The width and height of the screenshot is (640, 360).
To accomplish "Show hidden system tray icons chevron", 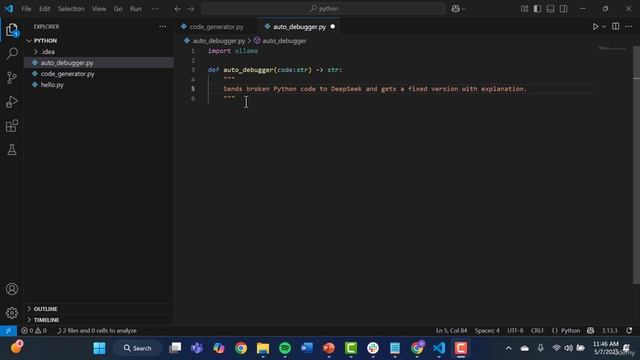I will [509, 348].
